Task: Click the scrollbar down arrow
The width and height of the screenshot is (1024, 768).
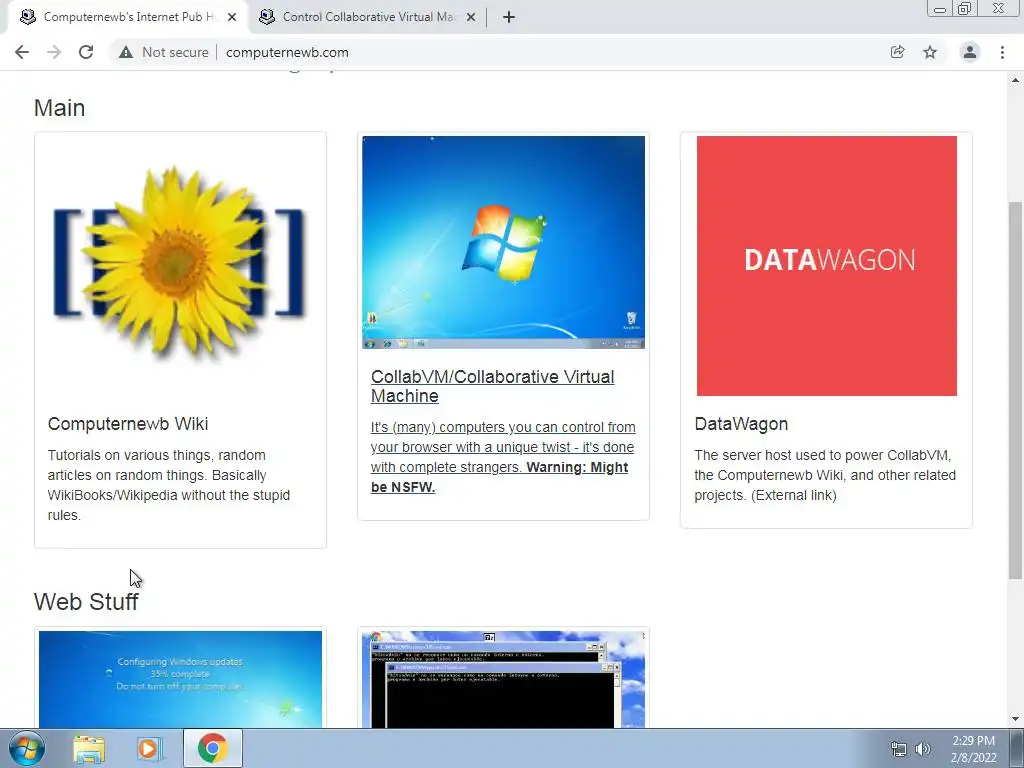Action: [x=1015, y=719]
